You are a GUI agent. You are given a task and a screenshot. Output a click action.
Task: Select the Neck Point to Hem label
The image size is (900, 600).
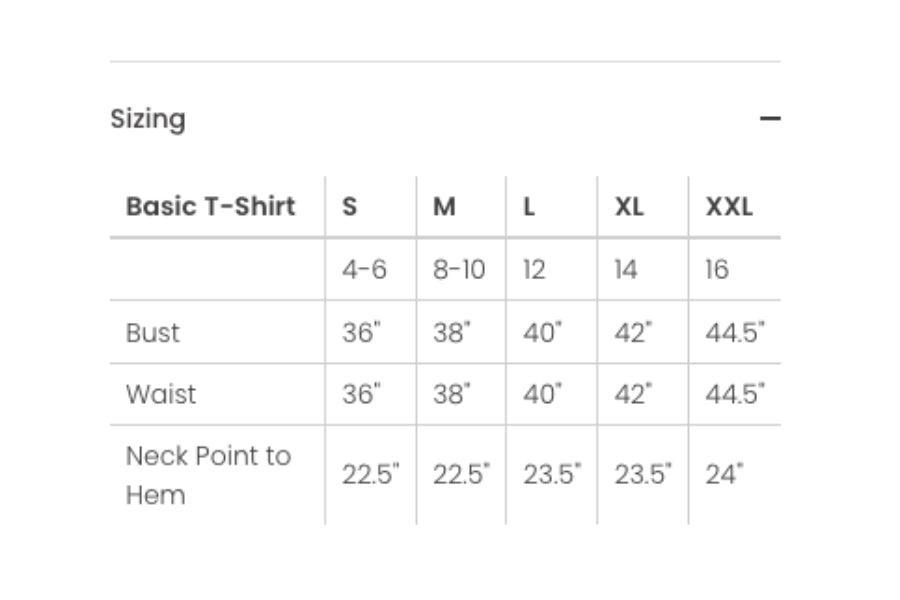[208, 475]
